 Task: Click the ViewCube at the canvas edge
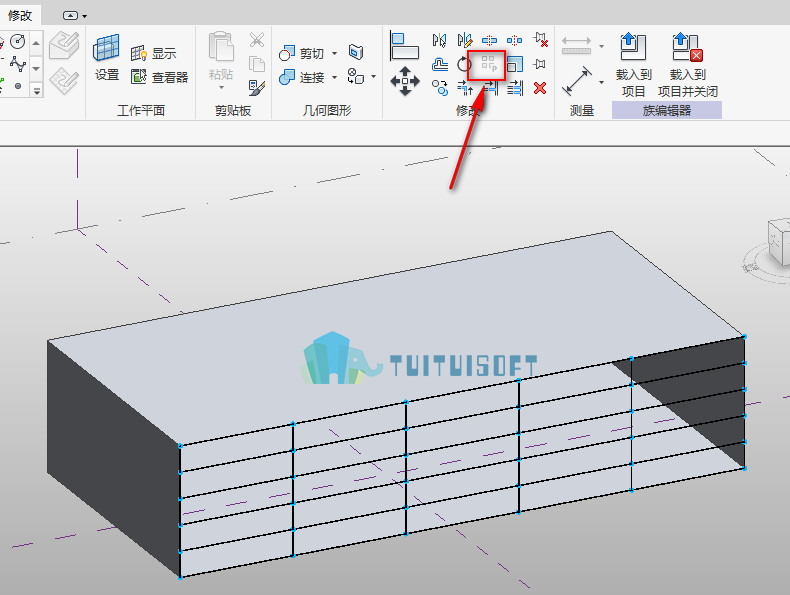[x=779, y=241]
